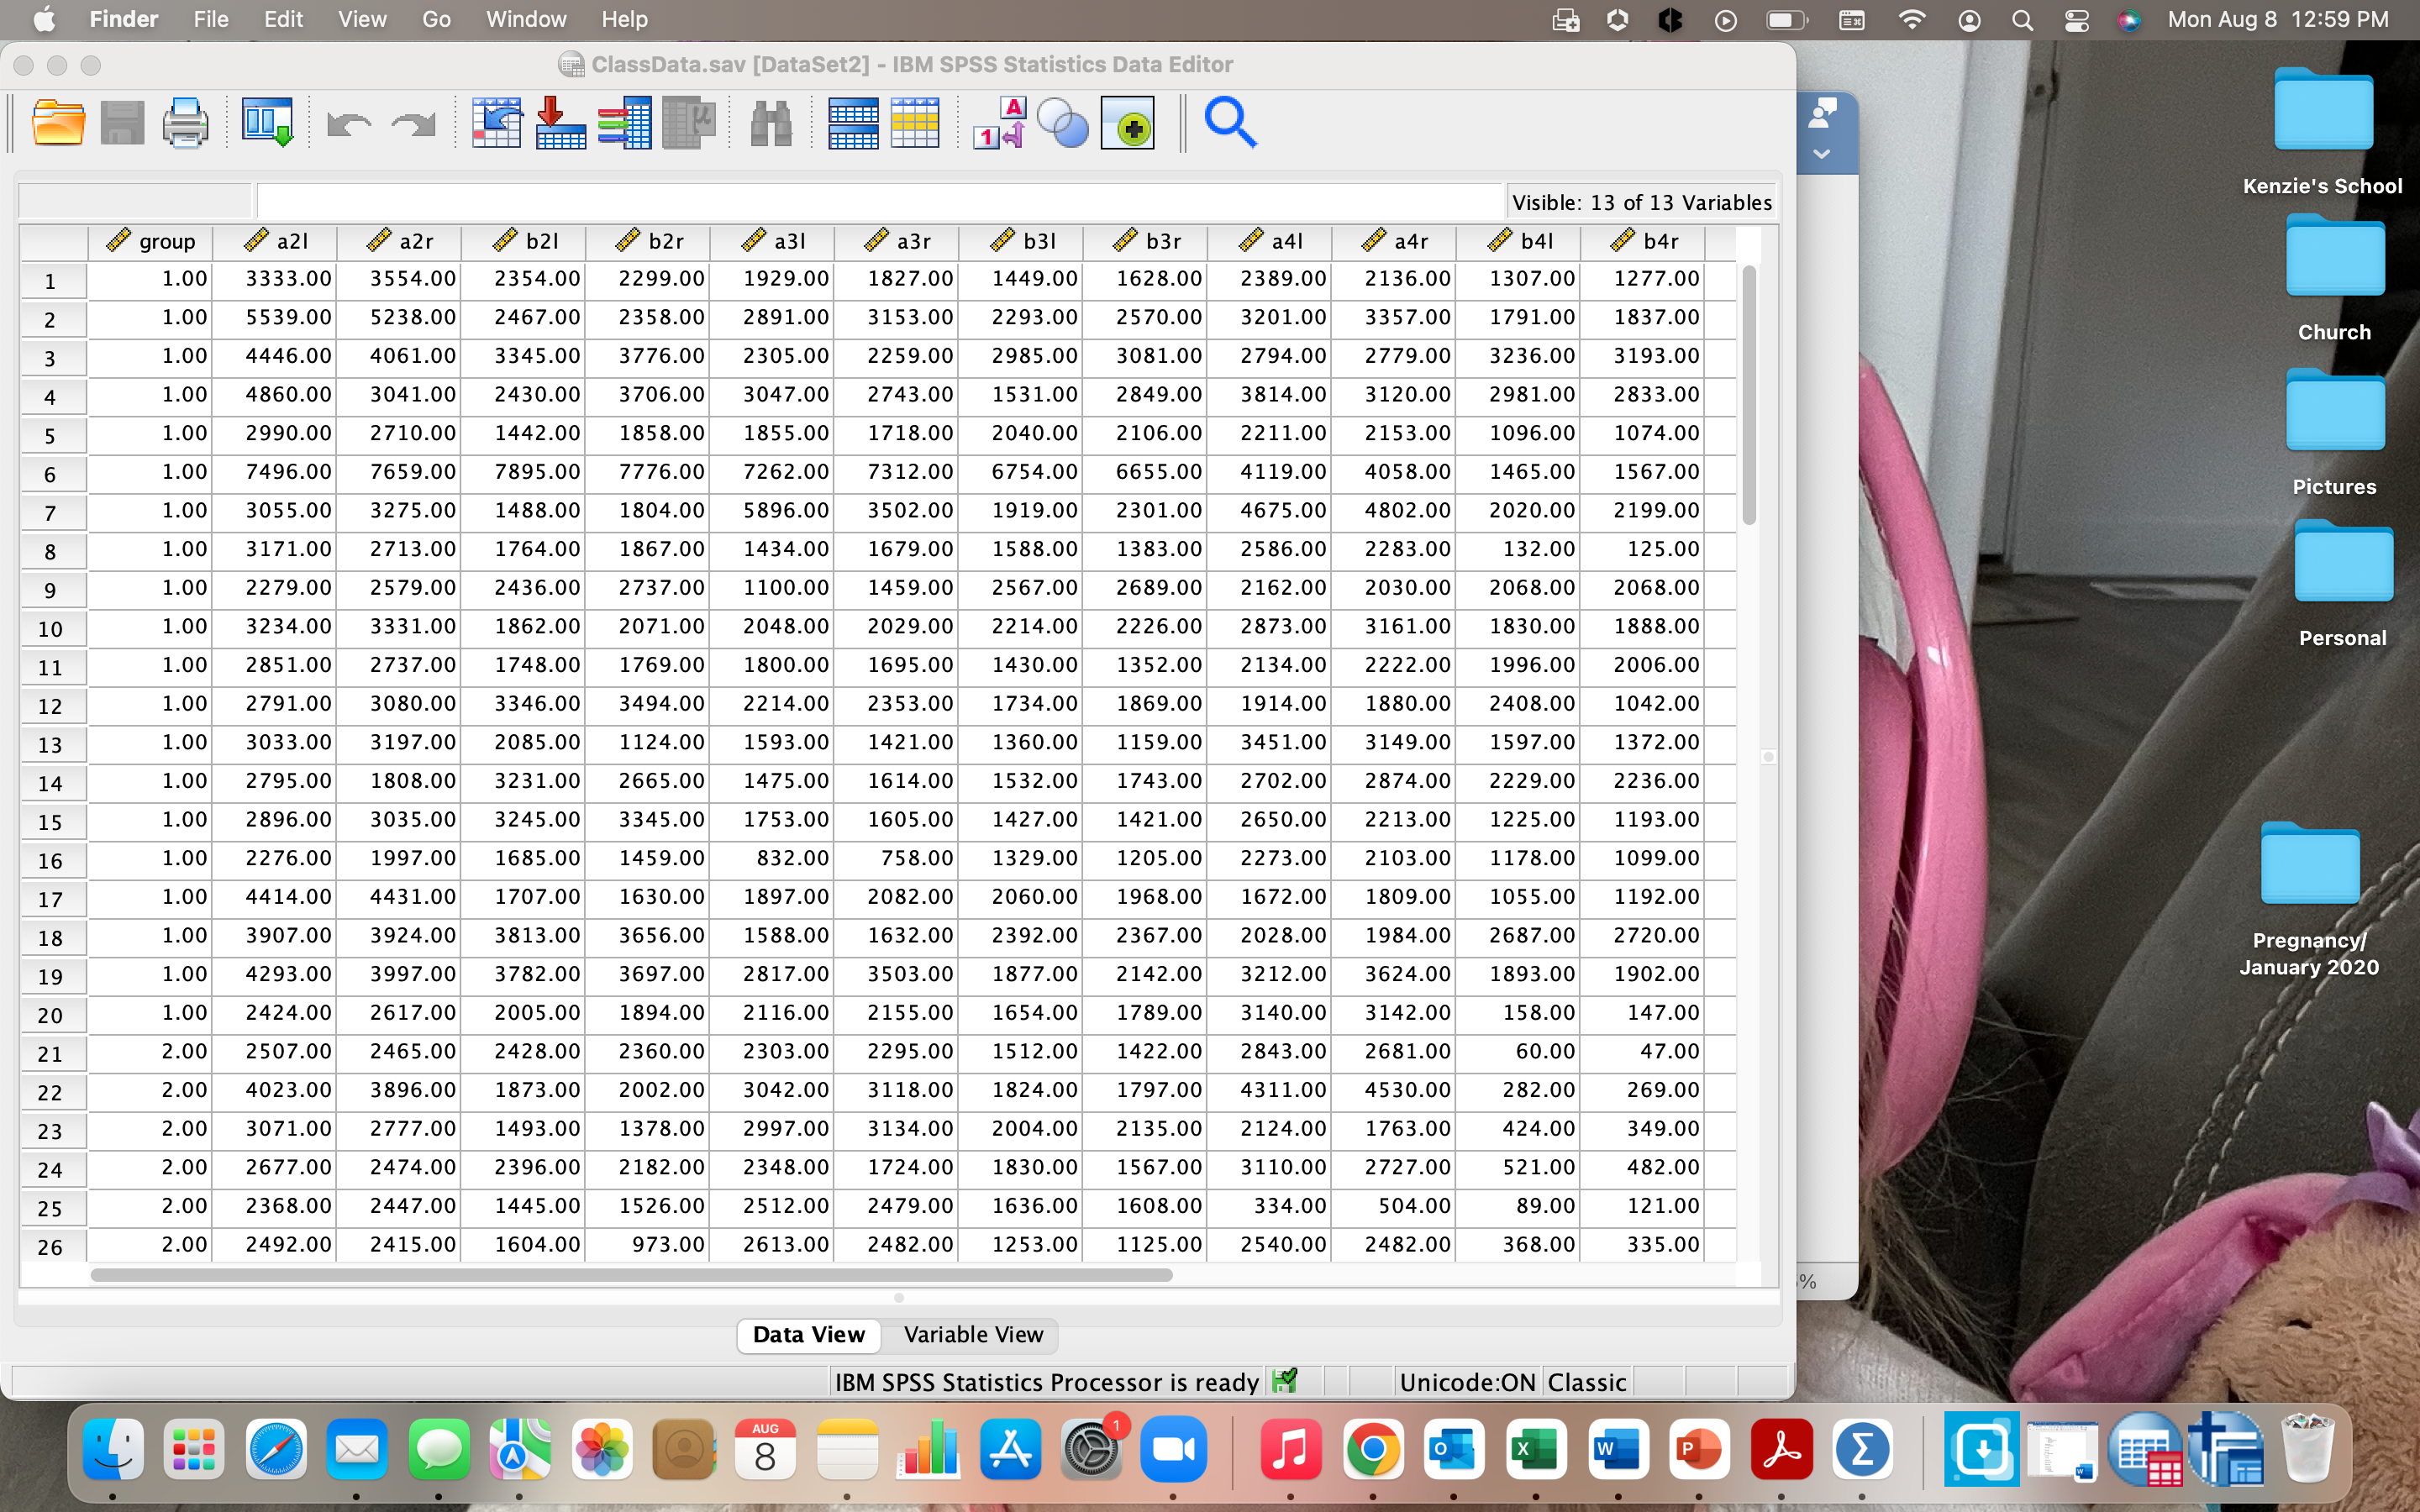Undo the last data edit
Screen dimensions: 2420x1512
point(348,122)
